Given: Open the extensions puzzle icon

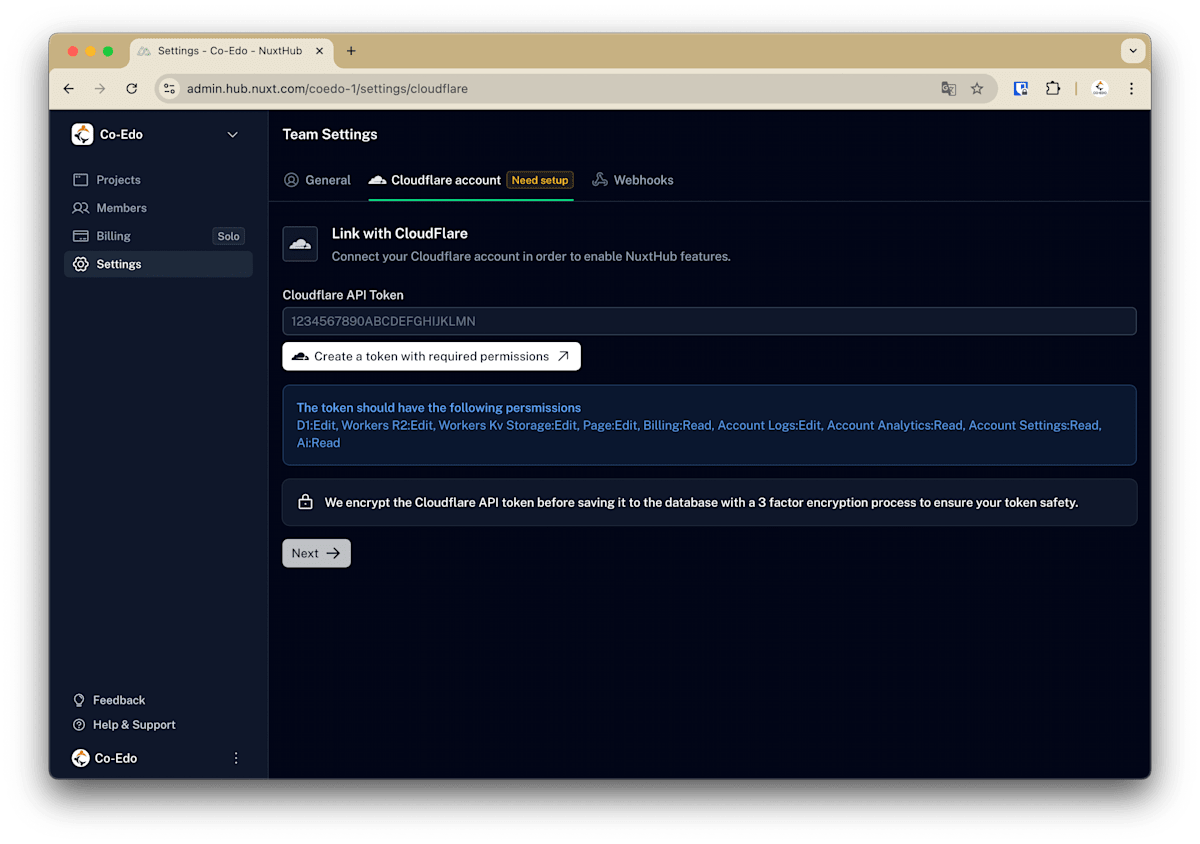Looking at the screenshot, I should coord(1052,89).
